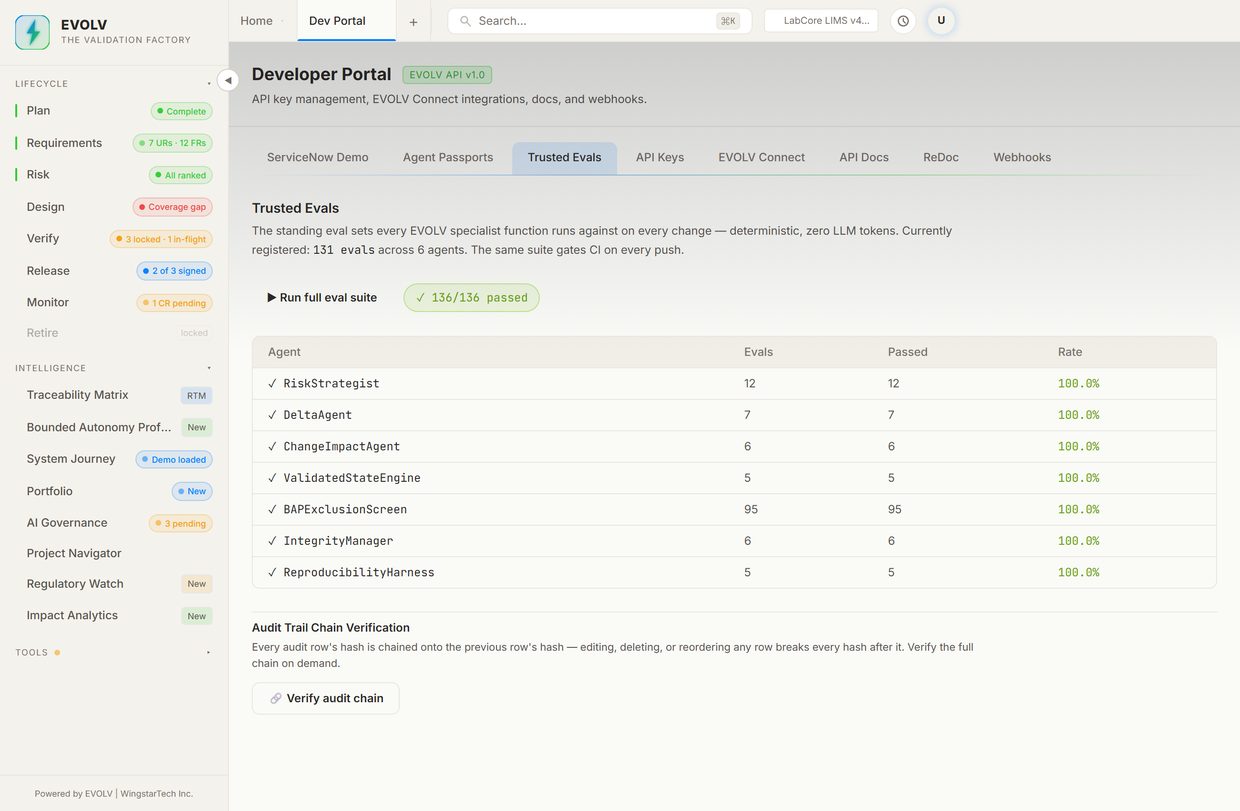Viewport: 1240px width, 811px height.
Task: Switch to the API Keys tab
Action: [x=660, y=158]
